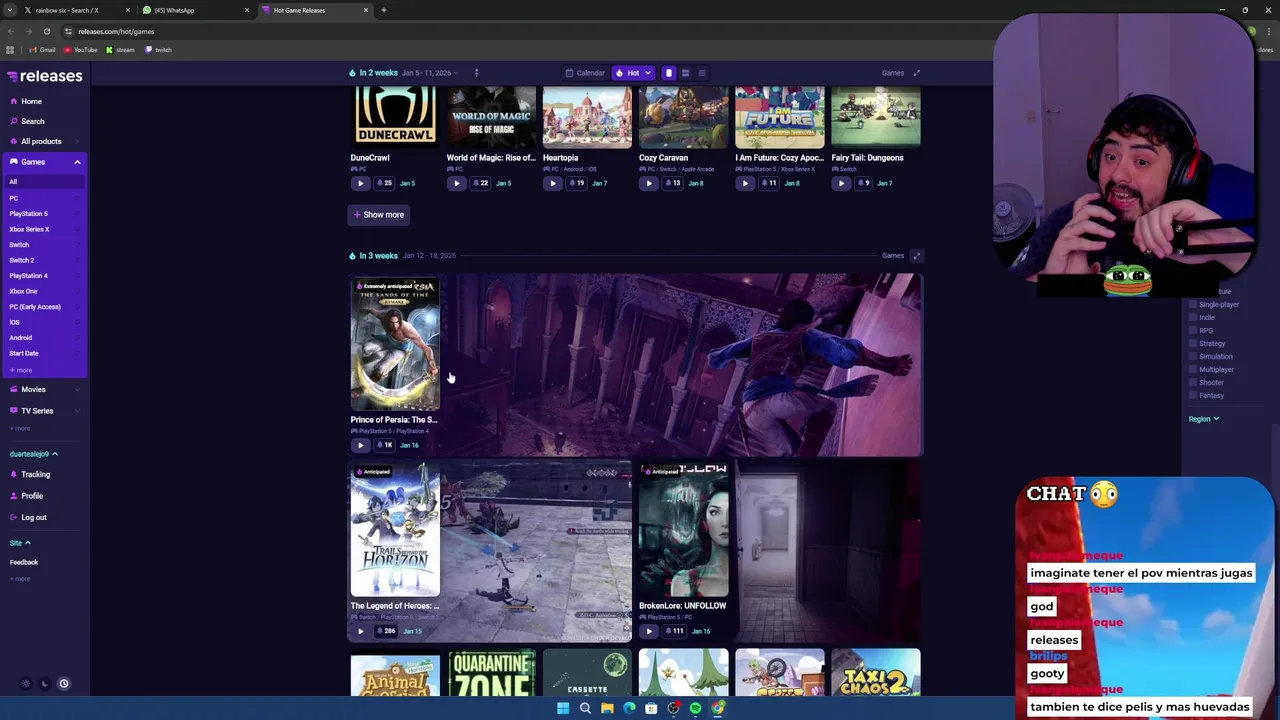Collapse the Games sidebar section
The width and height of the screenshot is (1280, 720).
coord(77,162)
